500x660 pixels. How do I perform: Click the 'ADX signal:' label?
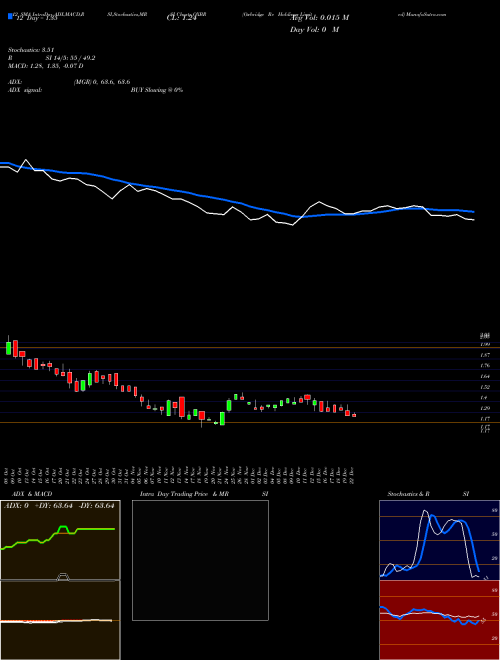(25, 90)
